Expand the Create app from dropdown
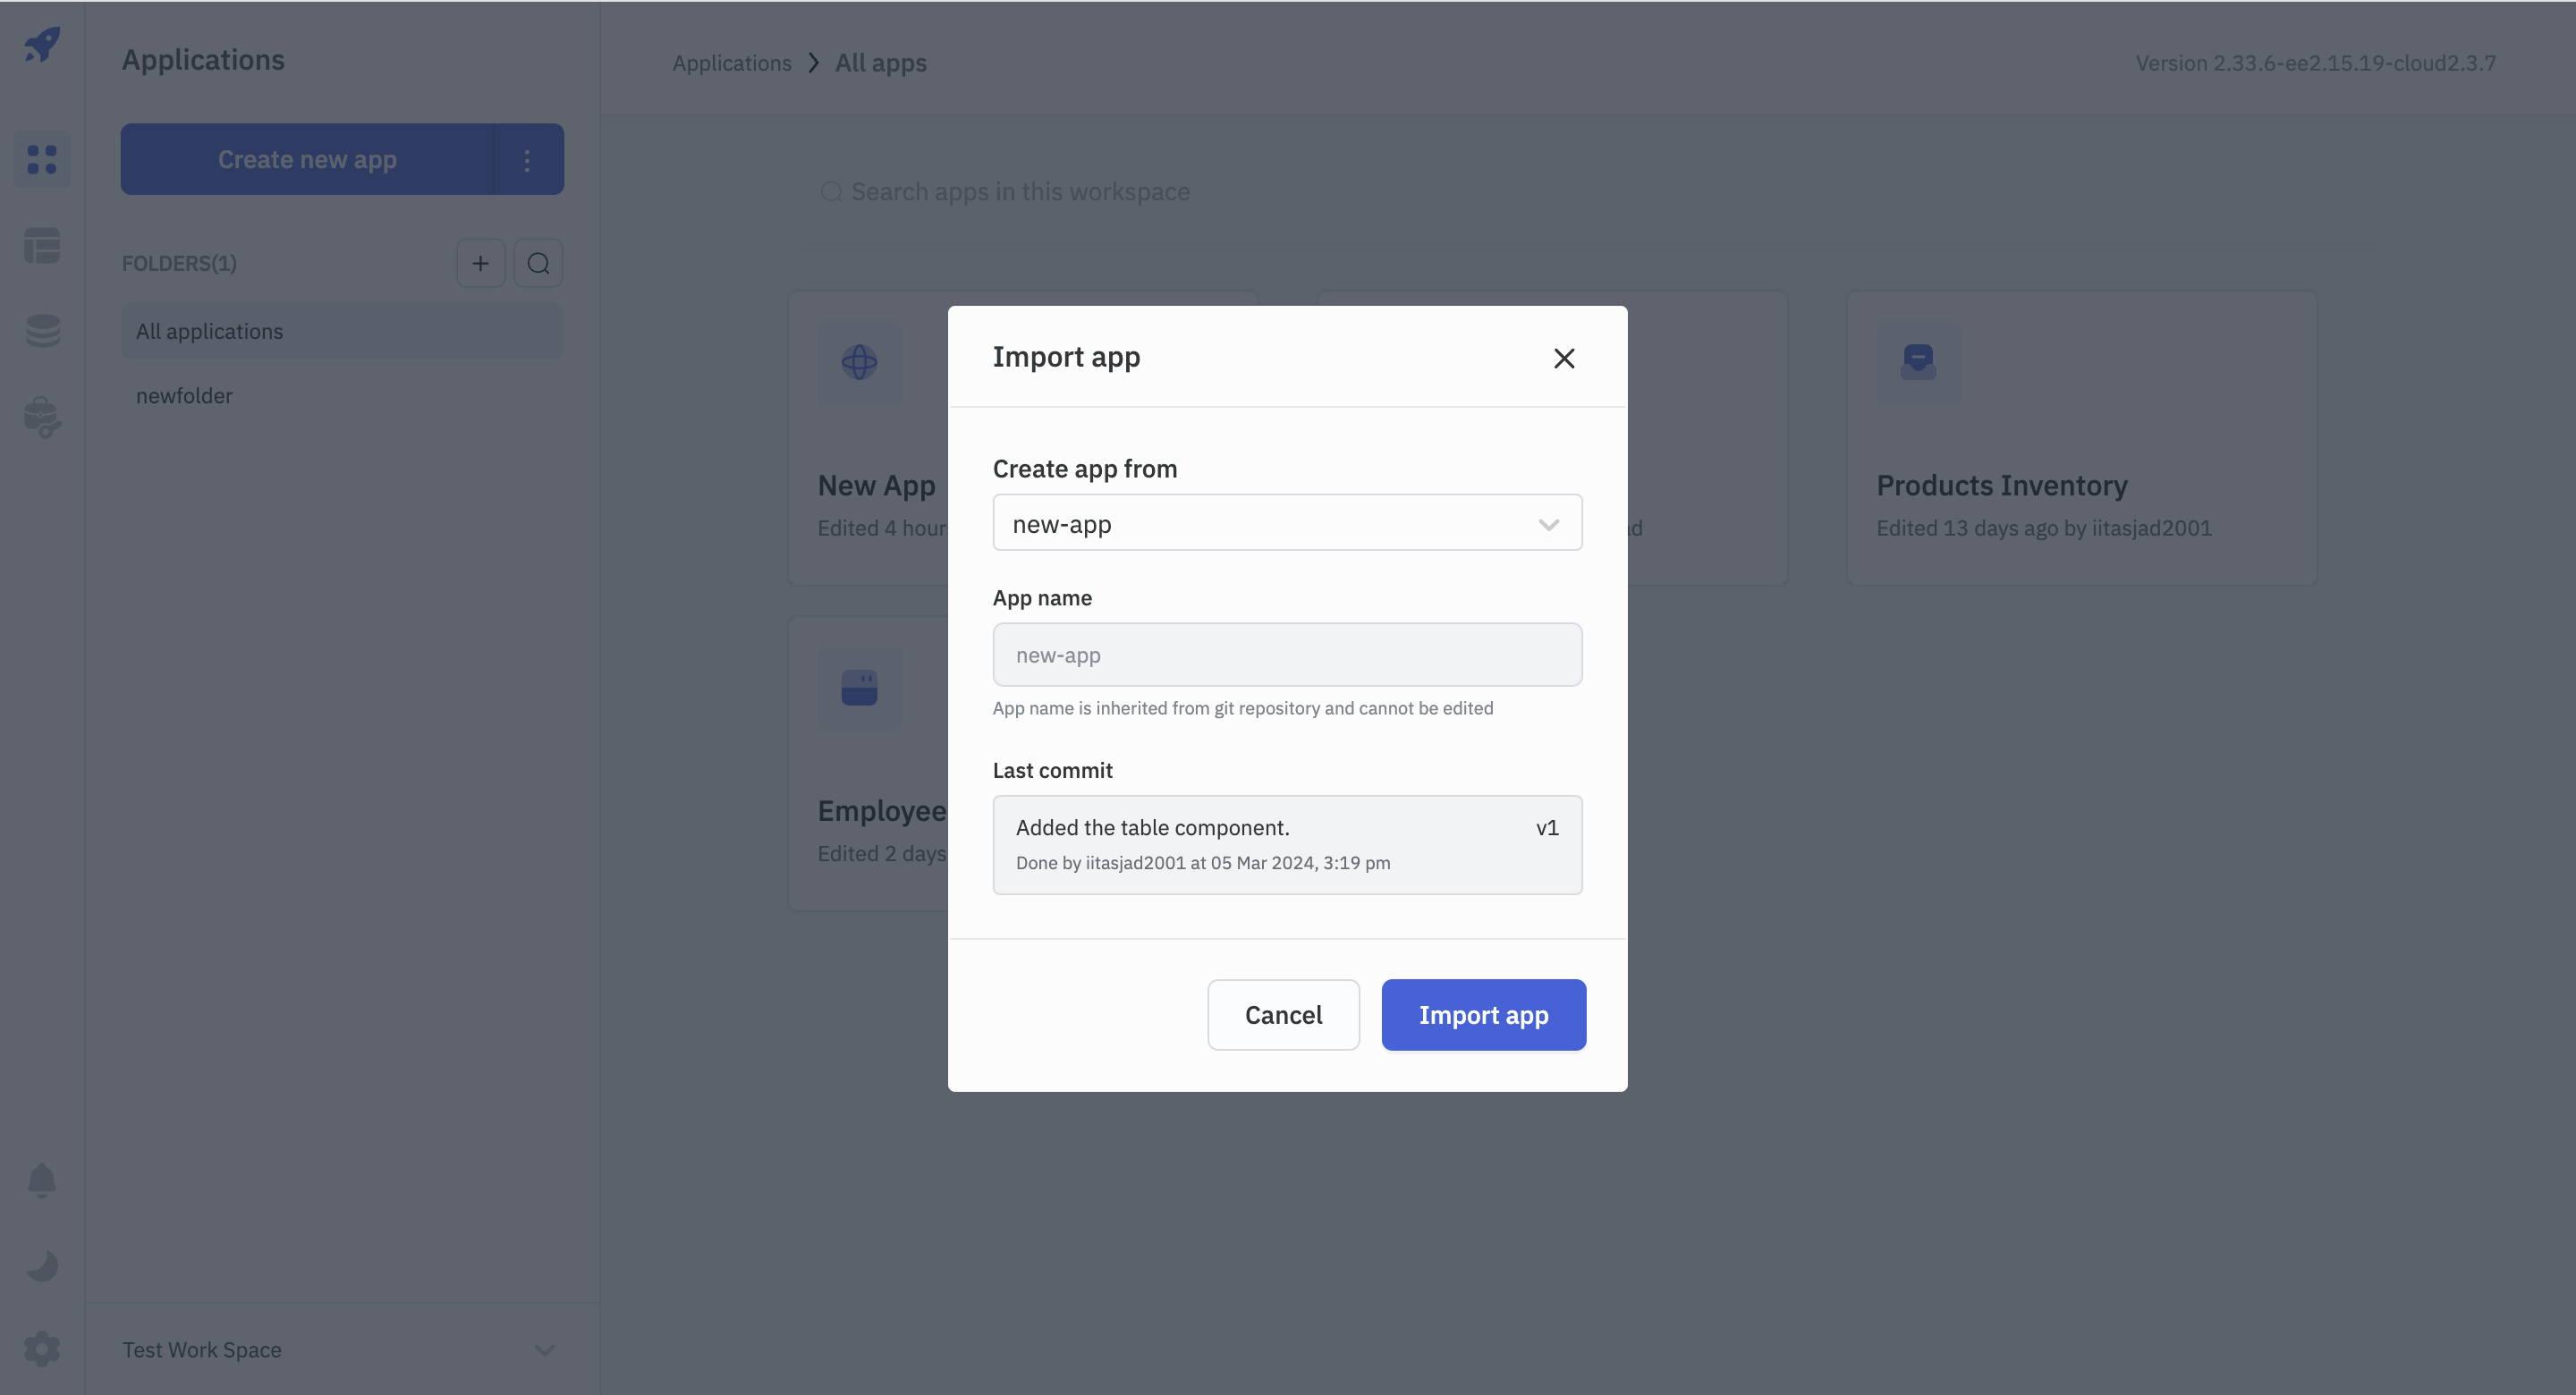 1287,523
